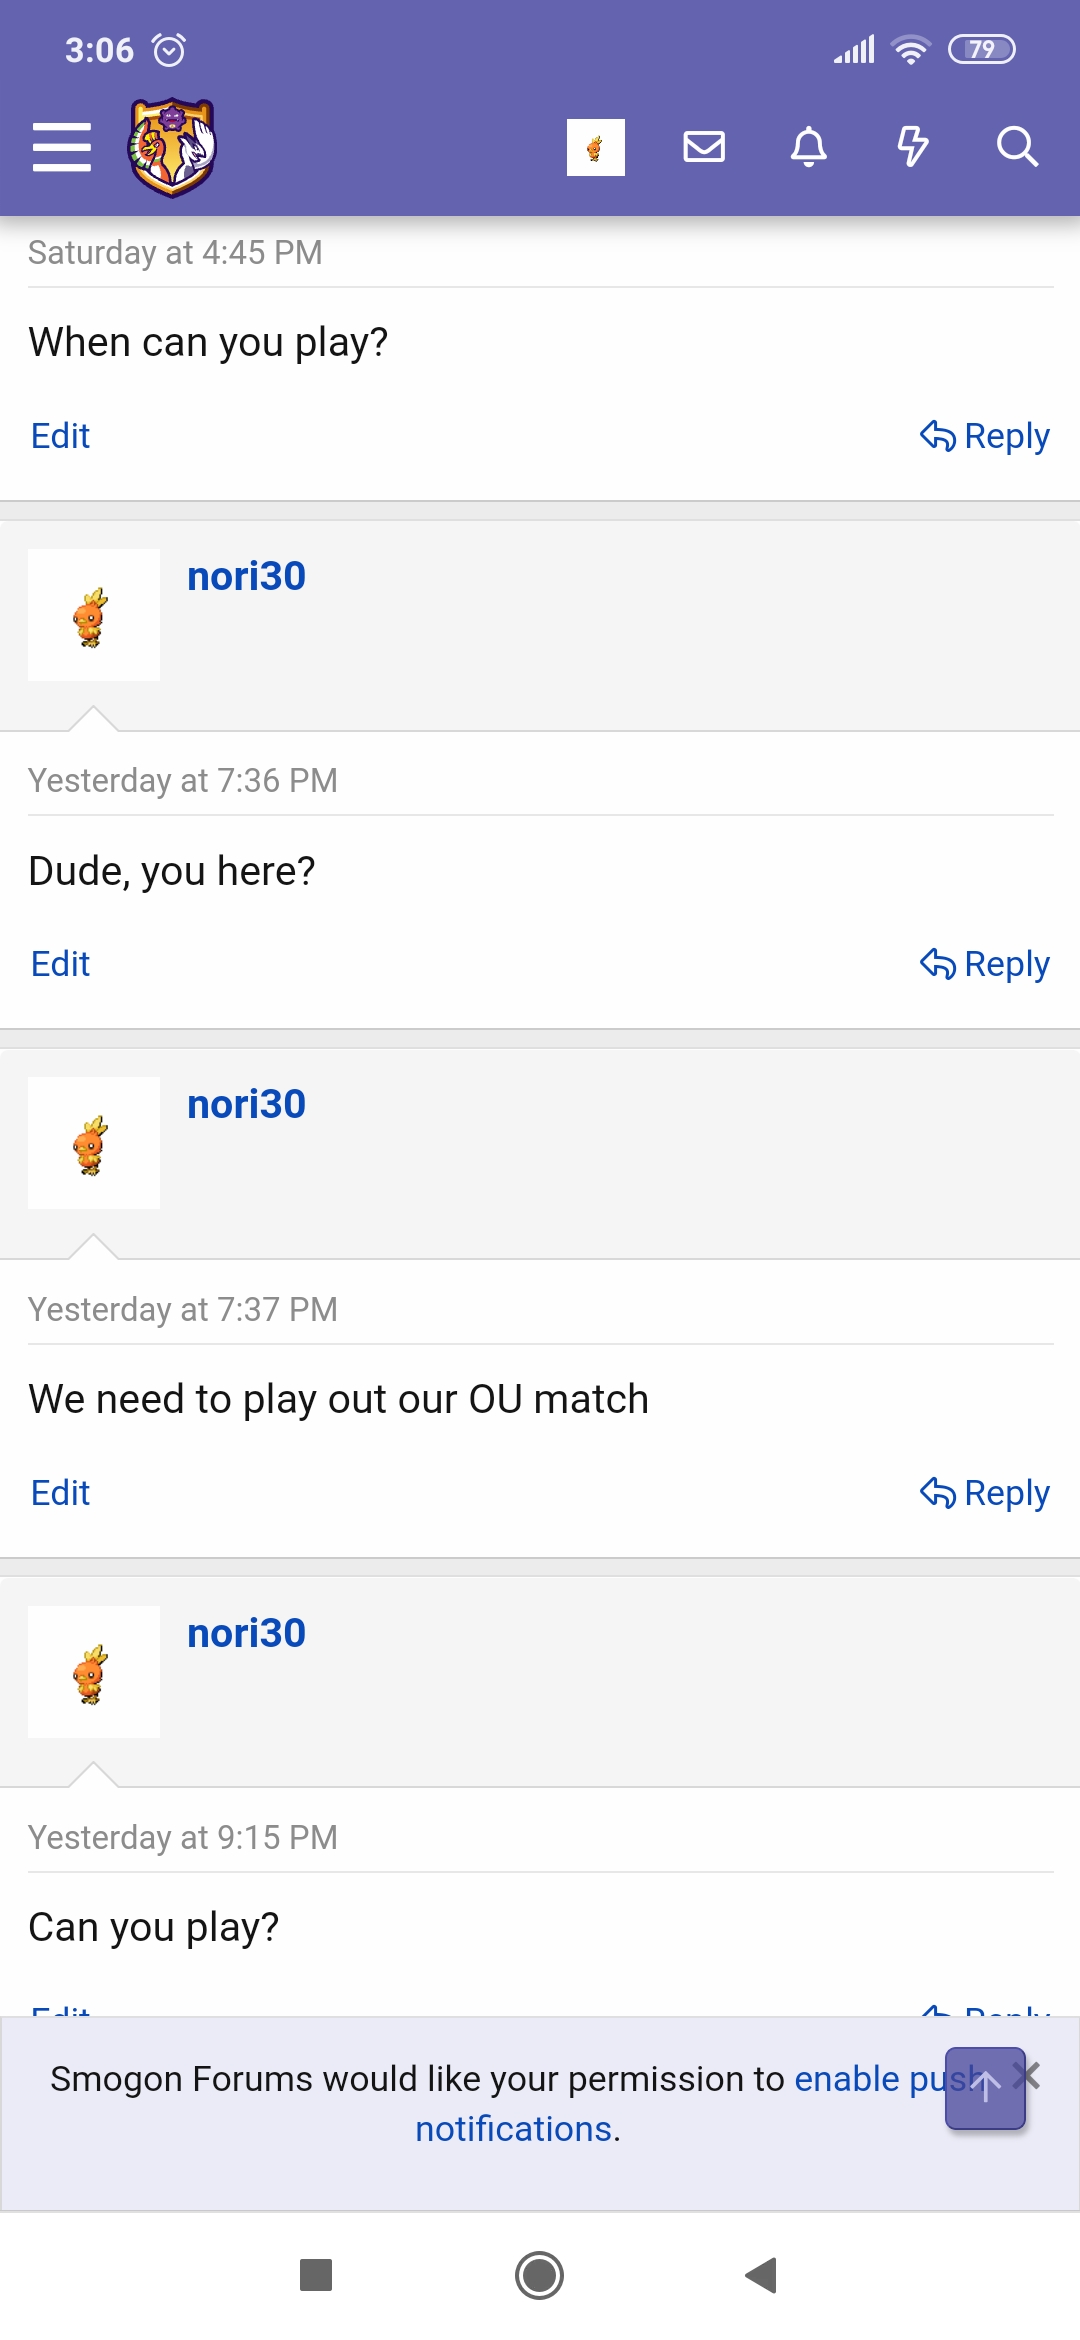Dismiss the push notification banner
1080x2340 pixels.
click(x=1030, y=2076)
